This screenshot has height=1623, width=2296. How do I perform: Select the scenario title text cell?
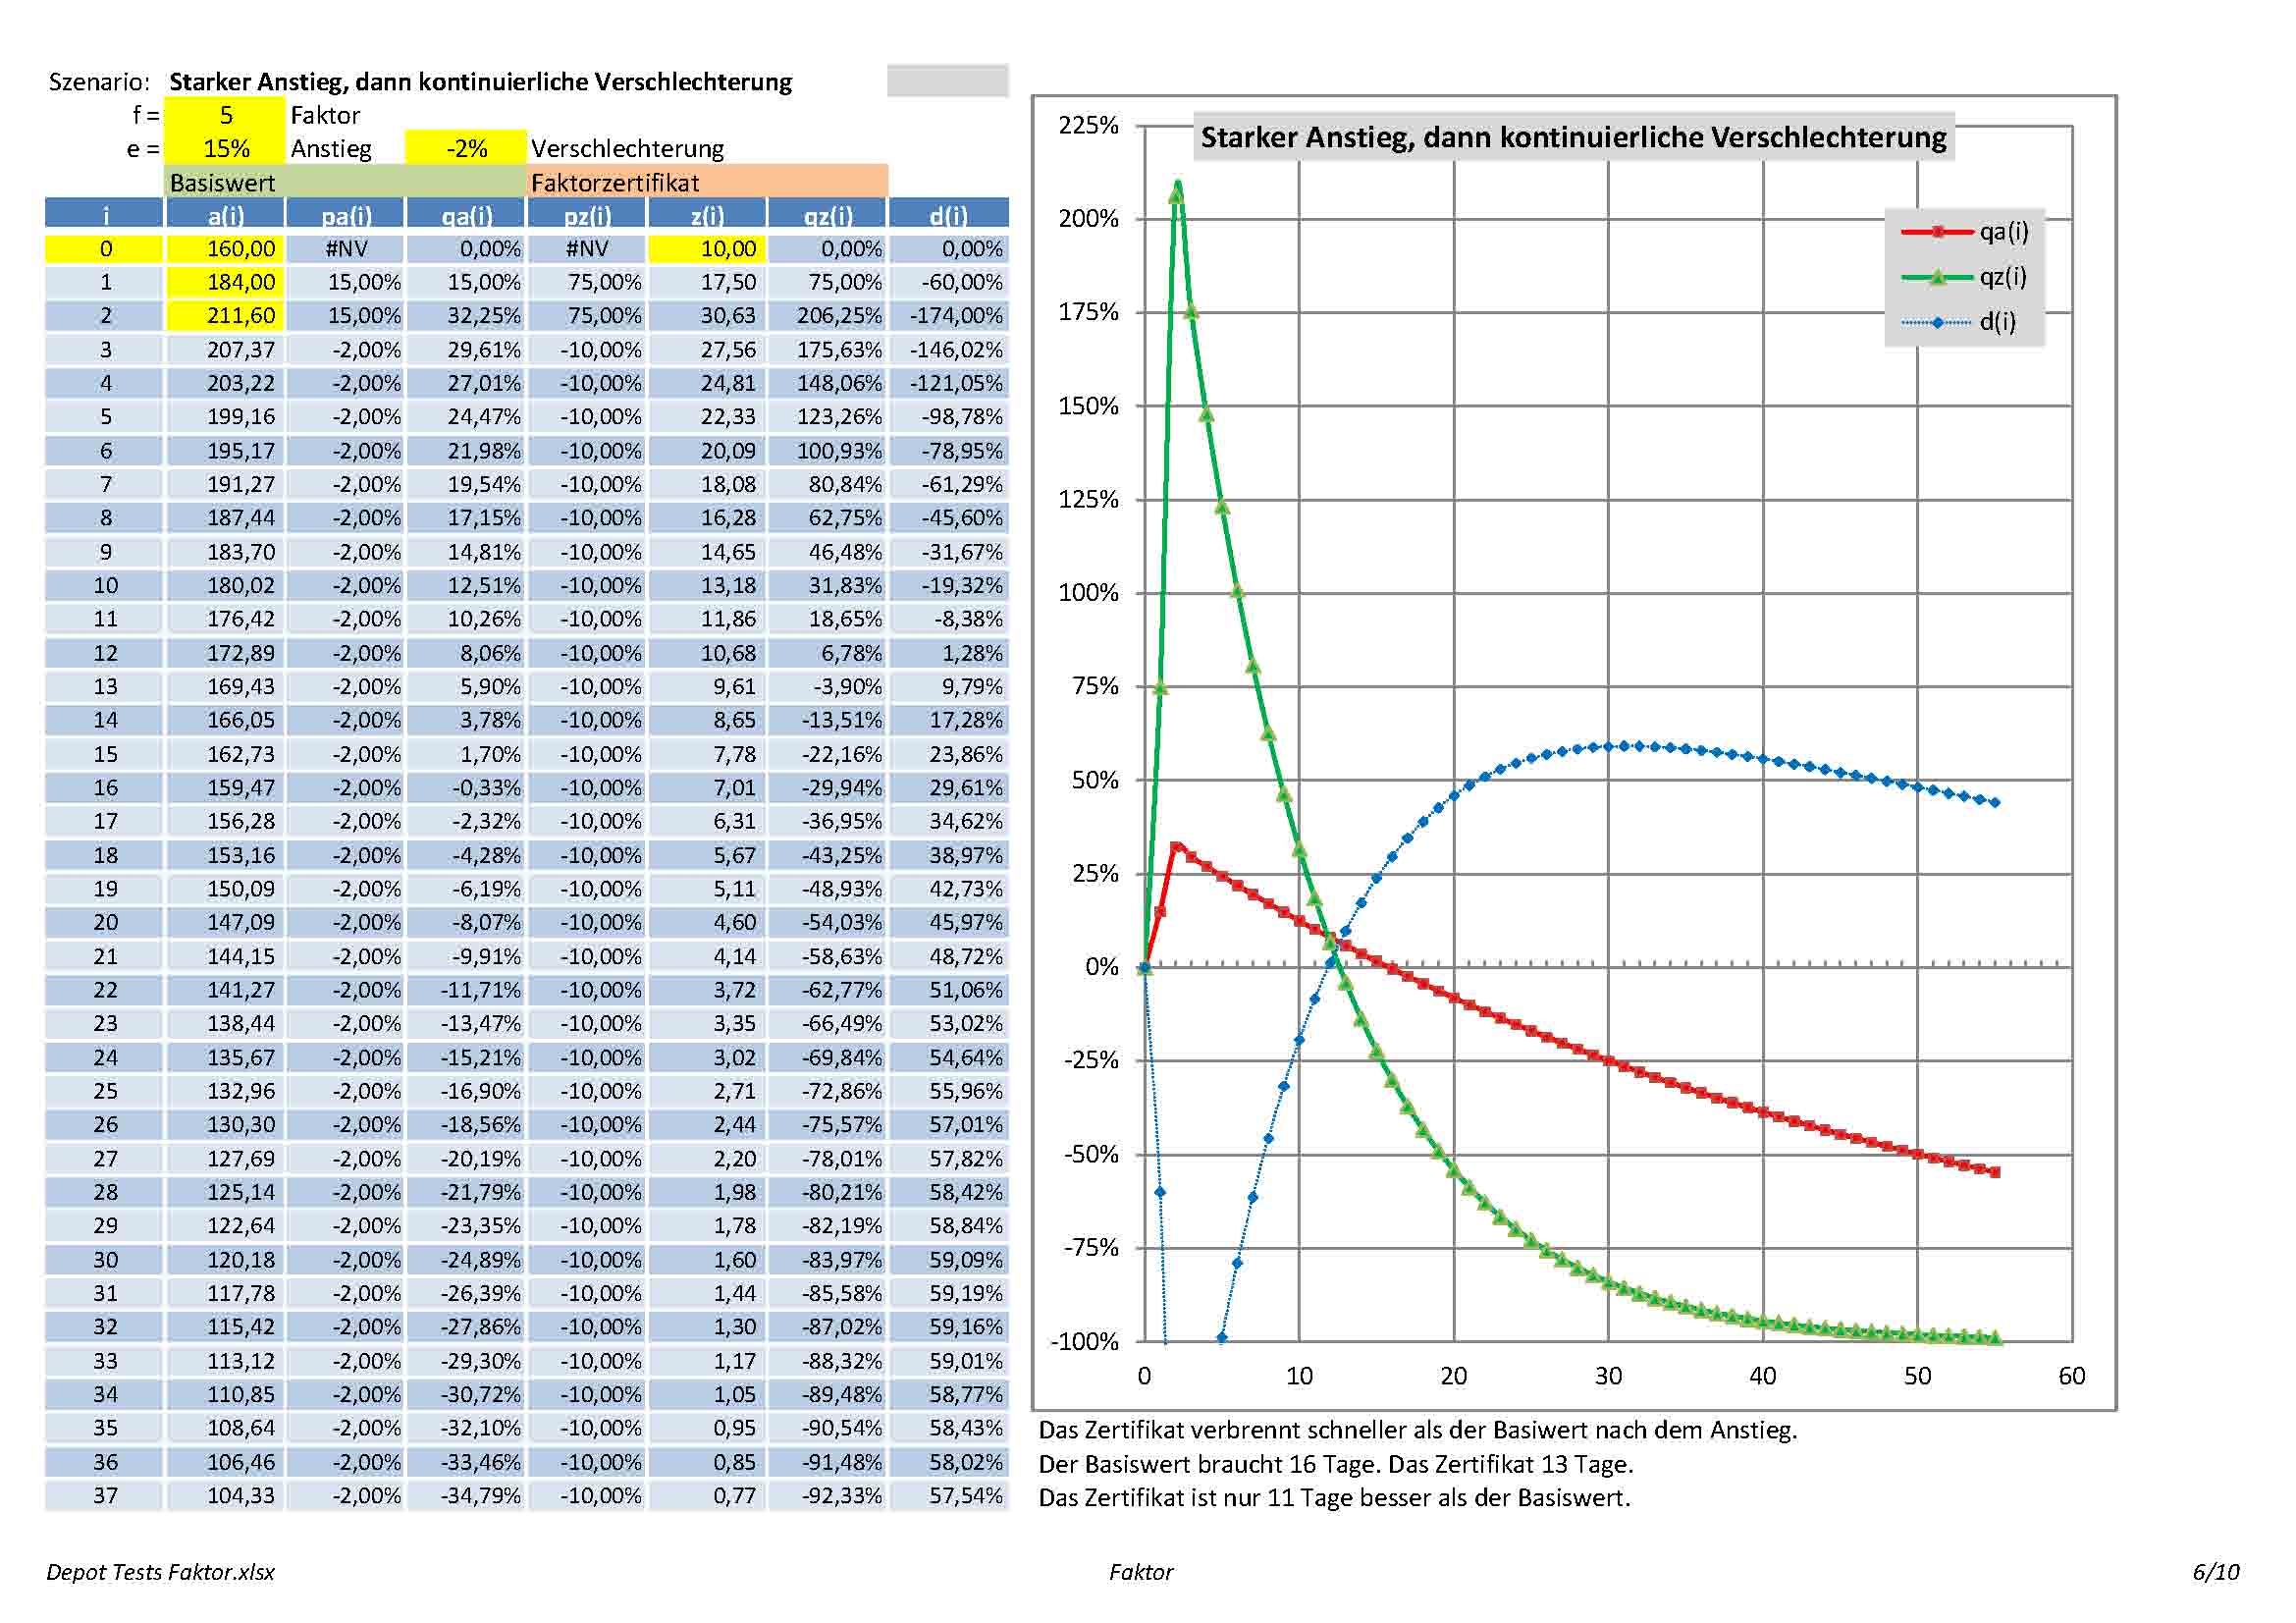480,82
